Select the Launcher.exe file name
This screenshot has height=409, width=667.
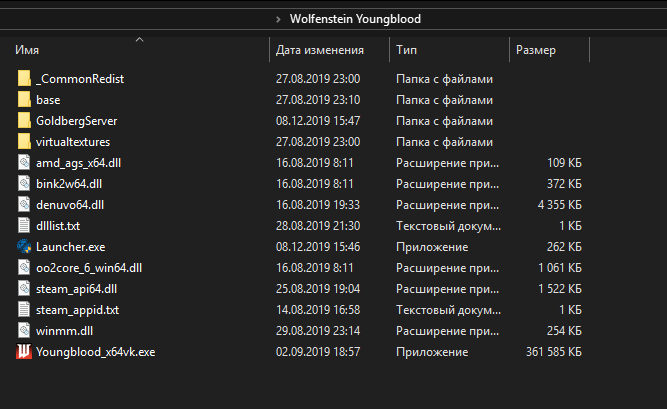click(71, 247)
